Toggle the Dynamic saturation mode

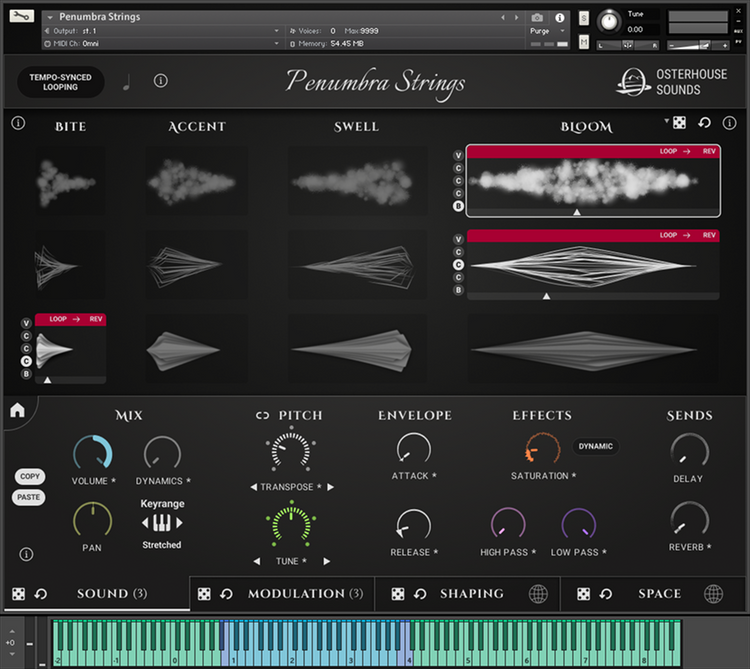[x=596, y=446]
